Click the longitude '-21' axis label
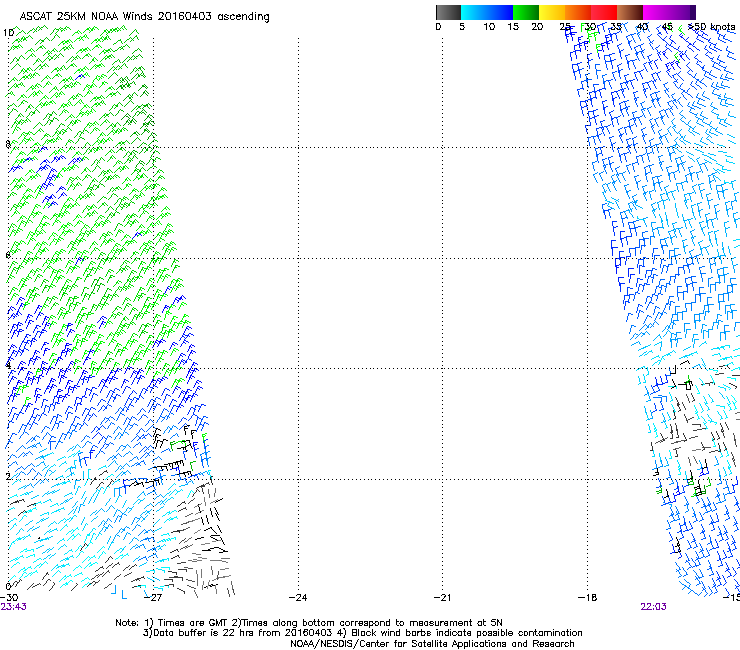Viewport: 740px width, 650px height. coord(443,598)
